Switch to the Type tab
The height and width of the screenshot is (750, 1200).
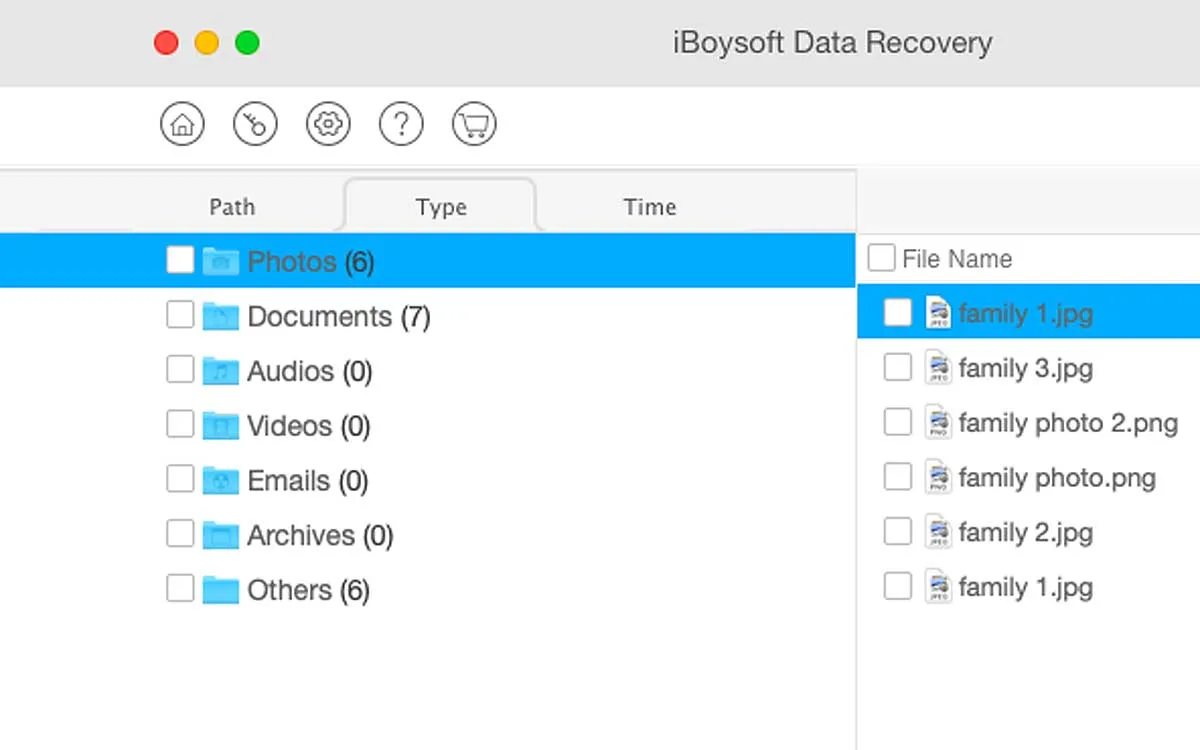coord(440,206)
